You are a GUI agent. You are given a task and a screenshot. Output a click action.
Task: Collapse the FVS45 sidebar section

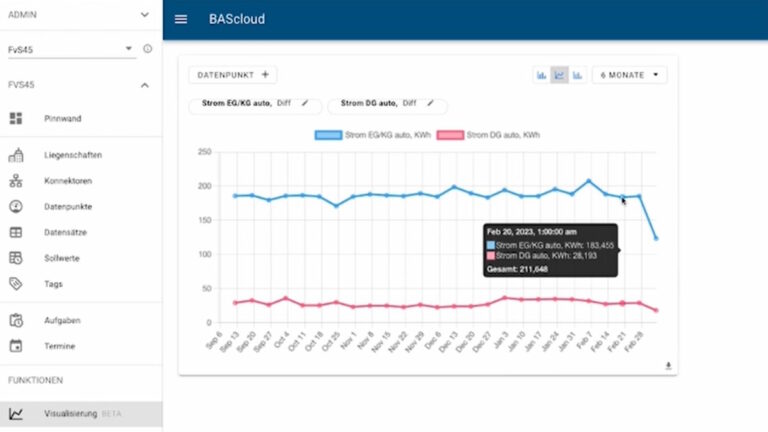click(145, 85)
